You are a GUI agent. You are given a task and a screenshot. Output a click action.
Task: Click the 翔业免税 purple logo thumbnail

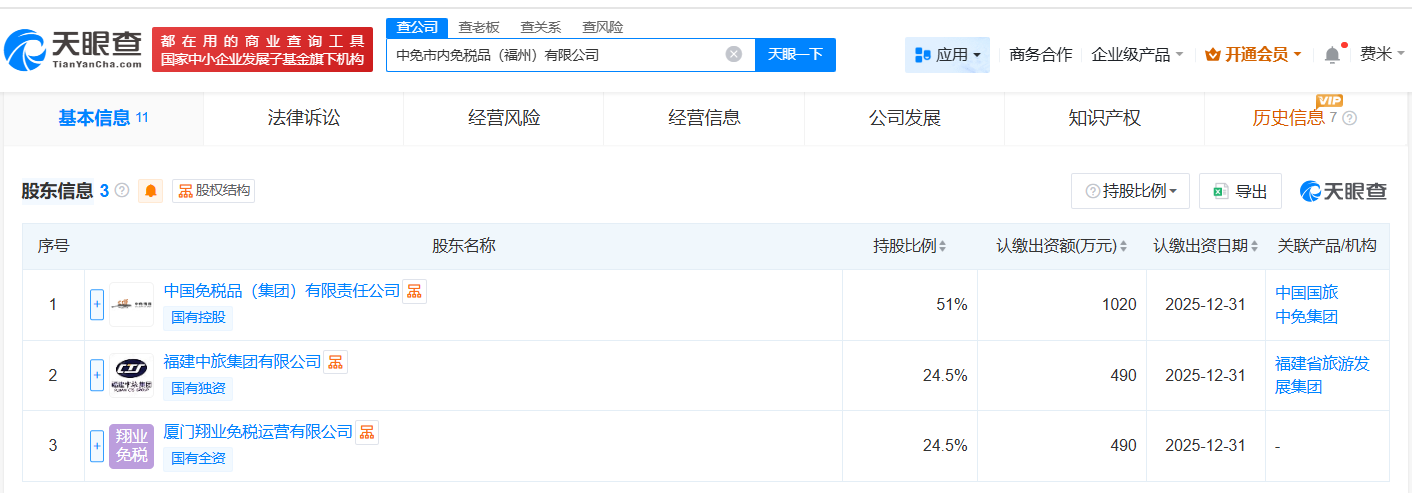(132, 446)
